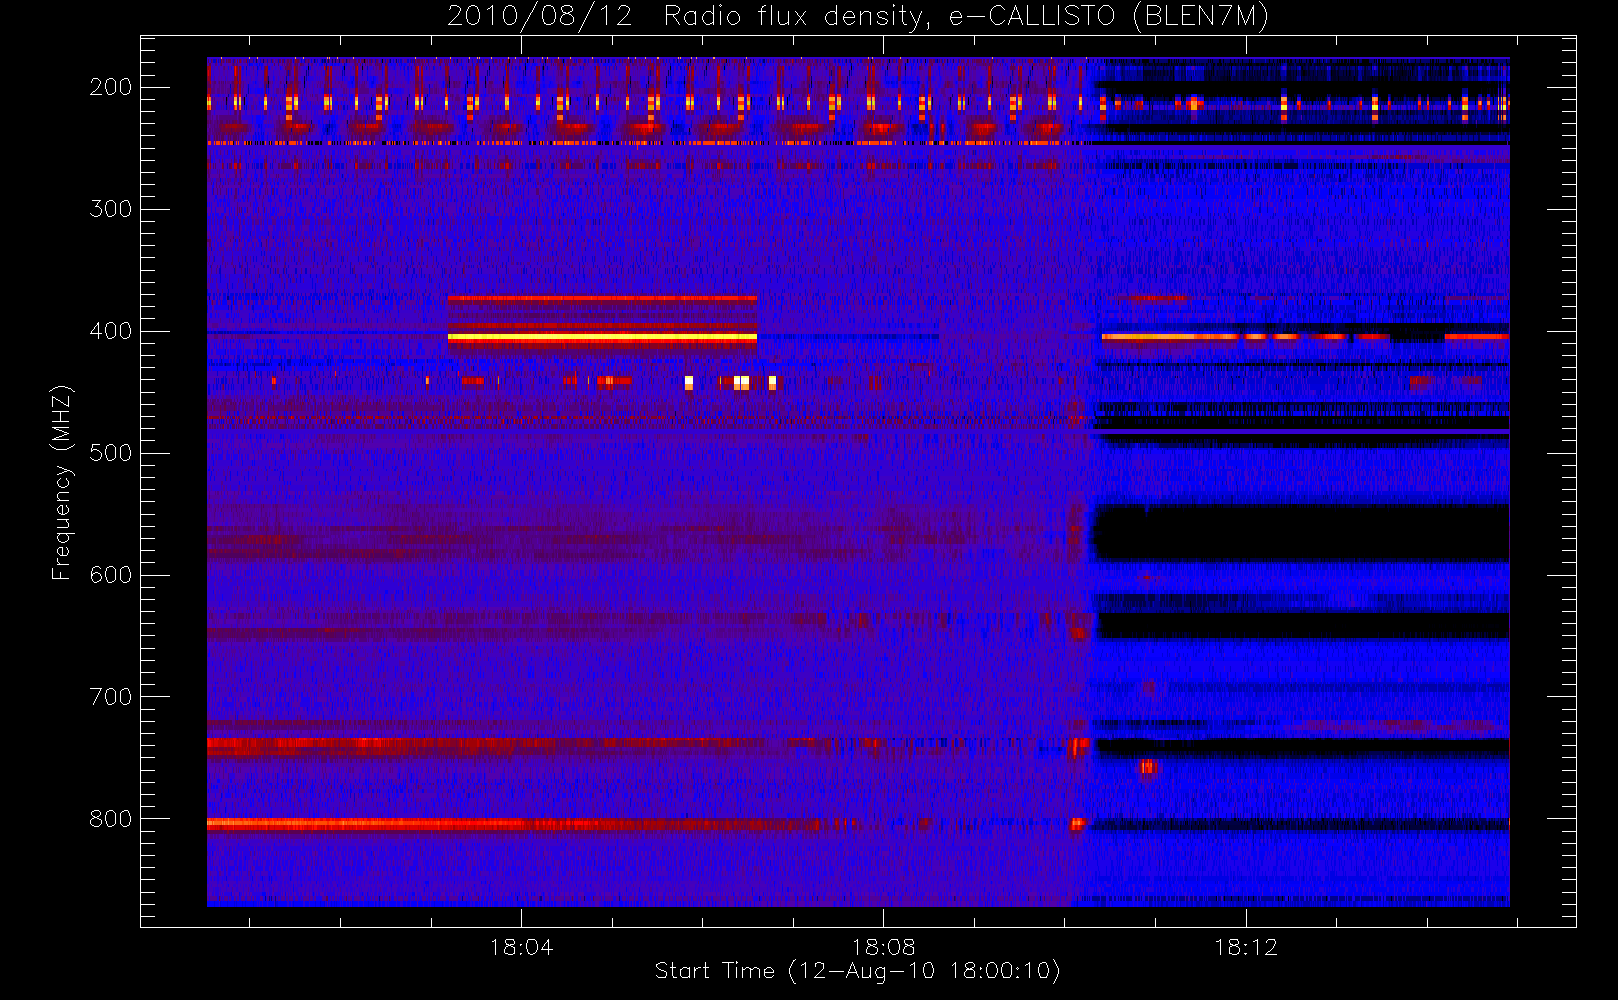The height and width of the screenshot is (1000, 1618).
Task: Click the 700 frequency tick label
Action: [x=111, y=697]
